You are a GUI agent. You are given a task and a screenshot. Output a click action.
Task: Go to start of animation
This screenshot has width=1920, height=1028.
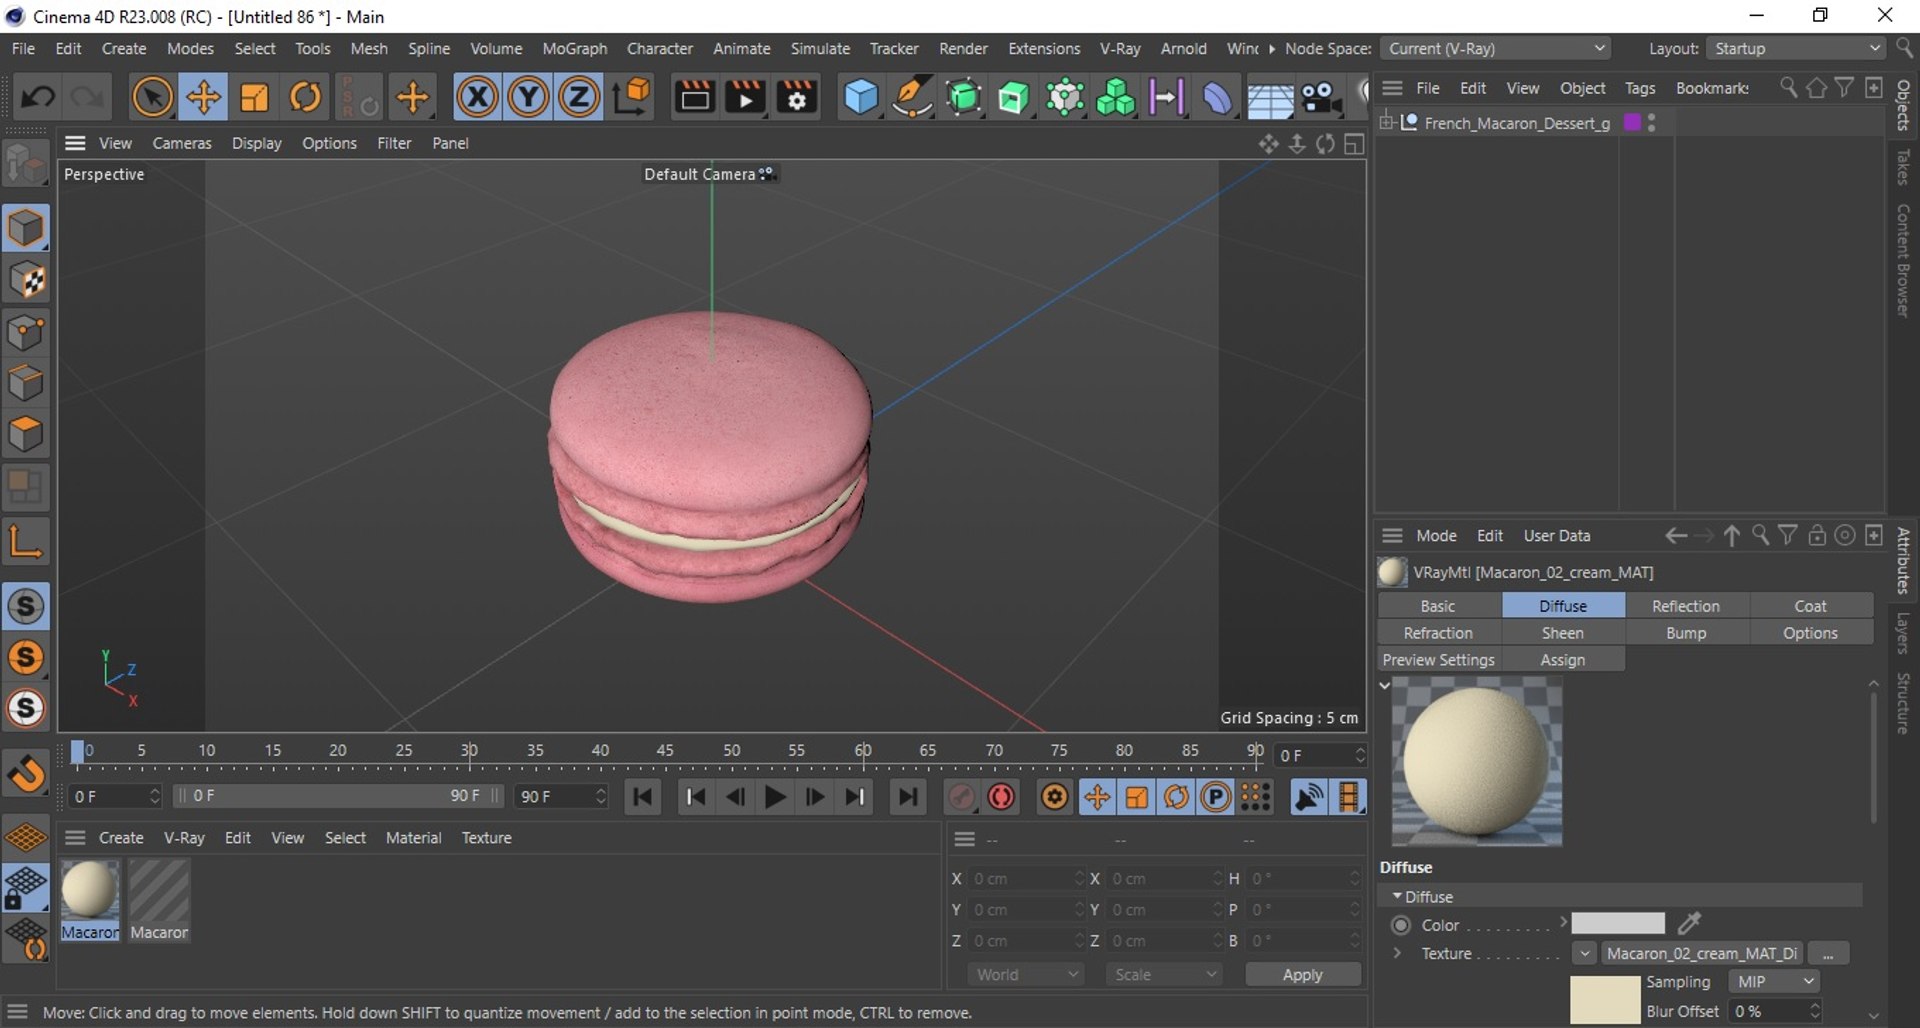[x=643, y=797]
